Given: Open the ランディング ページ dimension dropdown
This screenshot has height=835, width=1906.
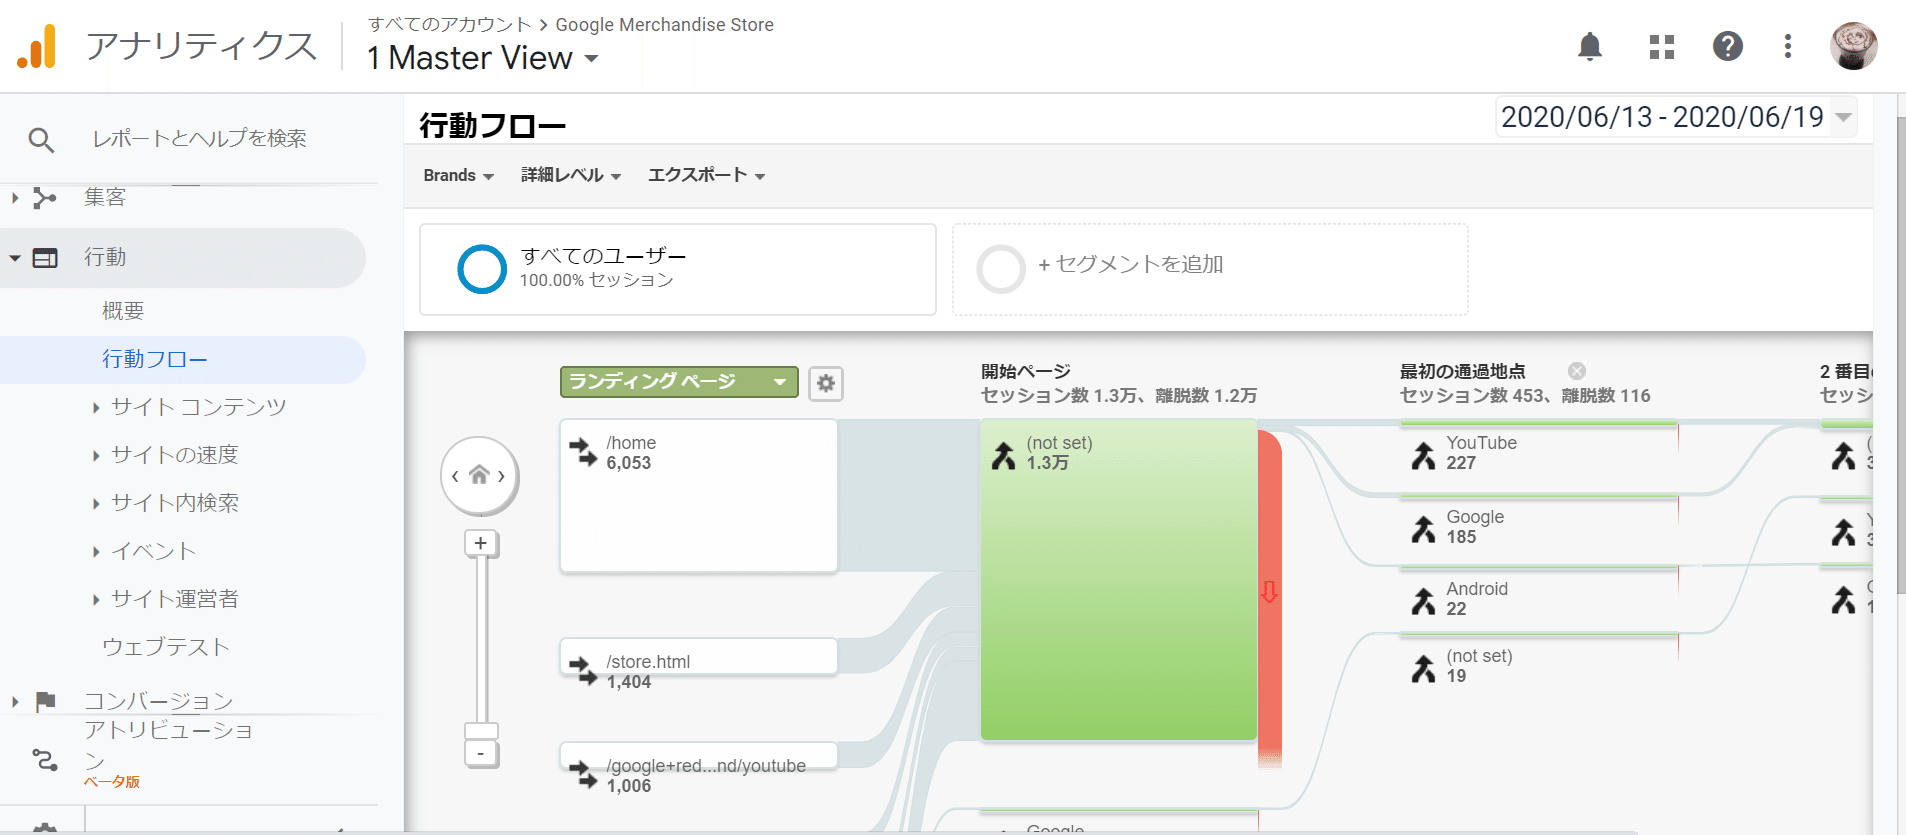Looking at the screenshot, I should click(x=679, y=382).
